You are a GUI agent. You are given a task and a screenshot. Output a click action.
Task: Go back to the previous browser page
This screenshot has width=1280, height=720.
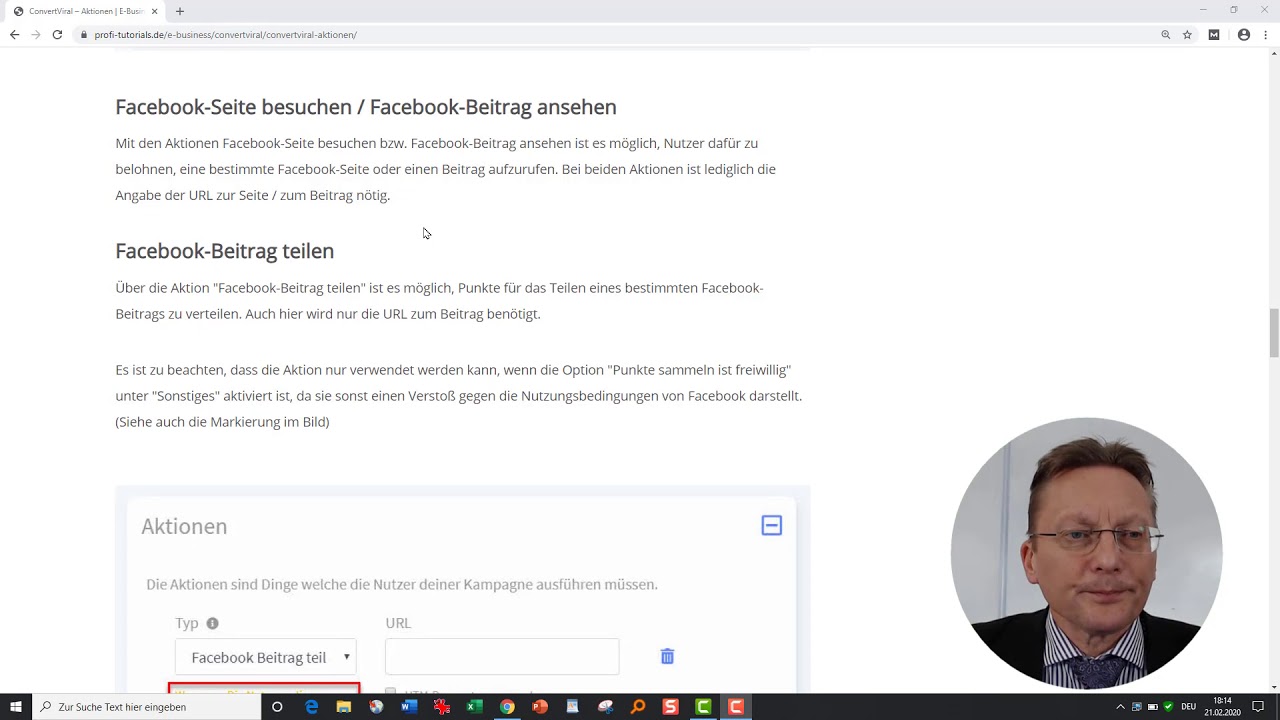pyautogui.click(x=14, y=34)
